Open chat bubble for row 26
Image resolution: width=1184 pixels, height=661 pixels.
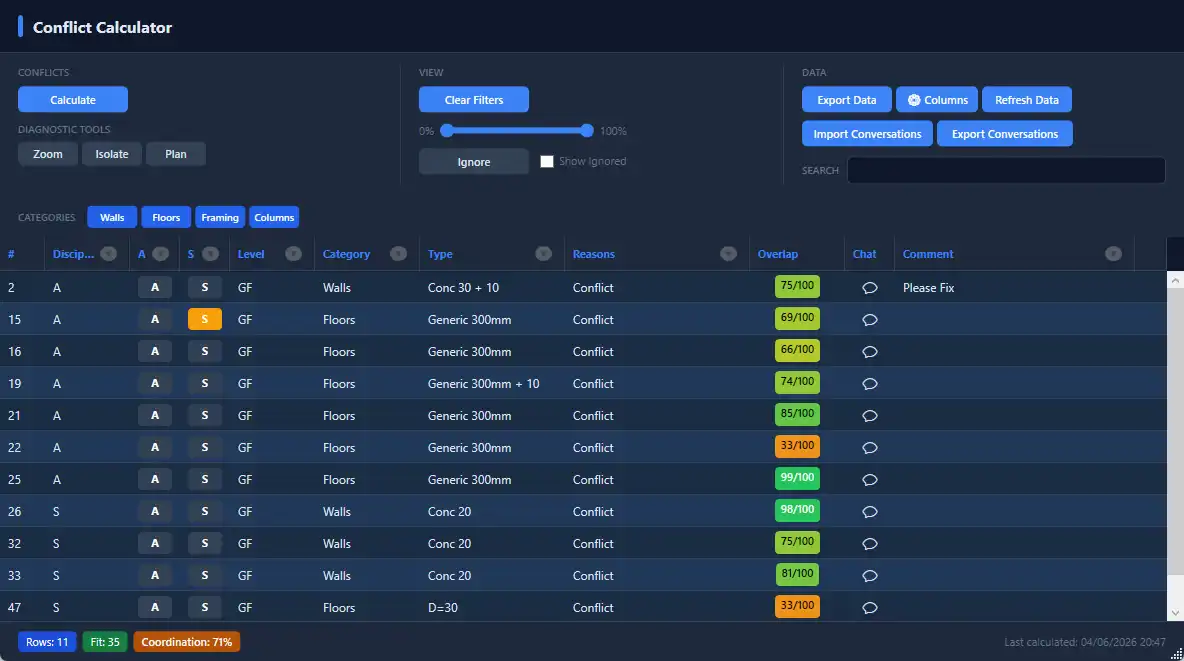click(x=870, y=511)
